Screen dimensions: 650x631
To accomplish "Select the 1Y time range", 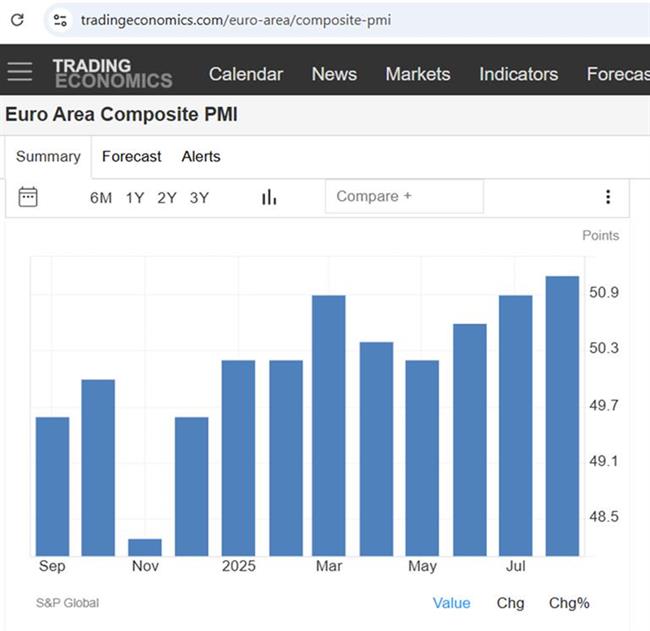I will 135,198.
